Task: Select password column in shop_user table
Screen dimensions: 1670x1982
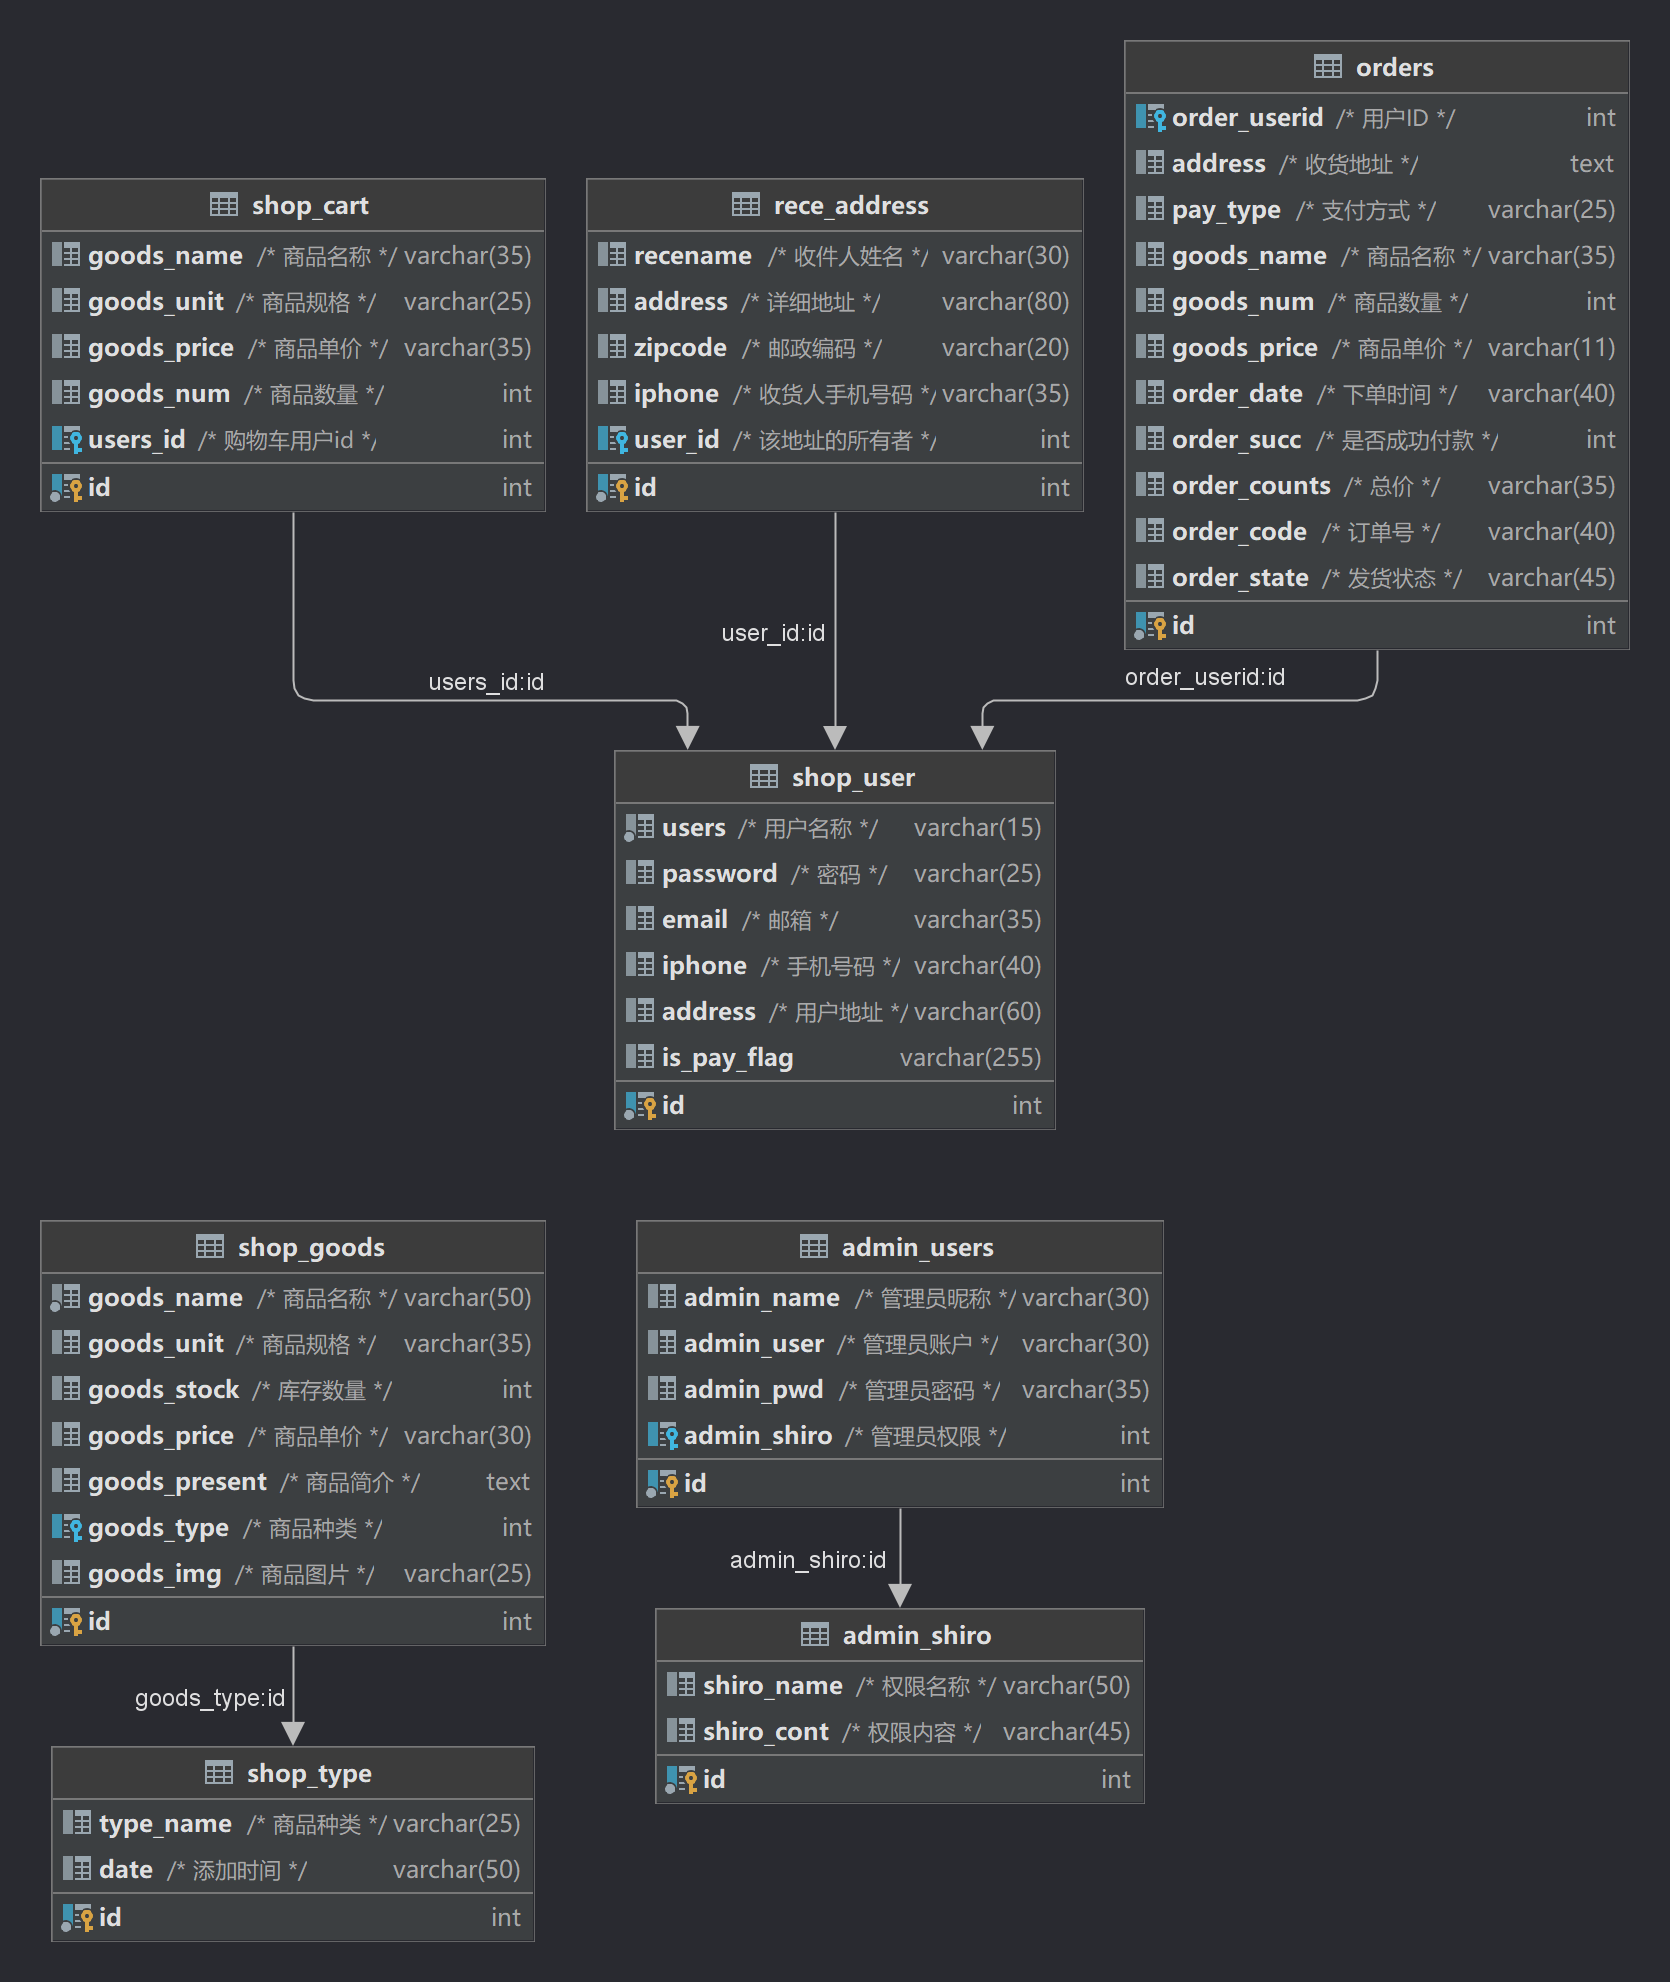Action: (835, 874)
